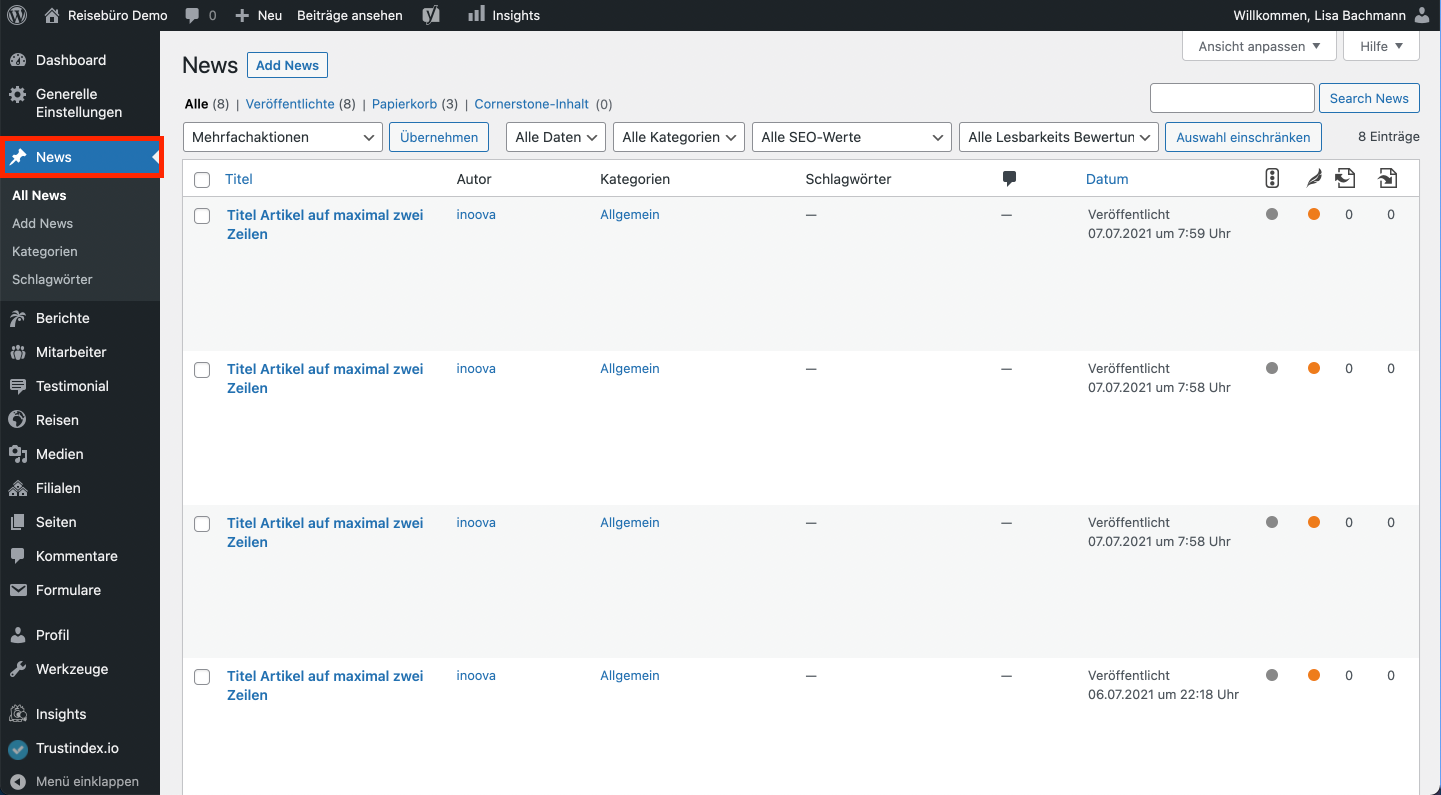Click the readability feather column header icon
Viewport: 1441px width, 795px height.
point(1313,179)
